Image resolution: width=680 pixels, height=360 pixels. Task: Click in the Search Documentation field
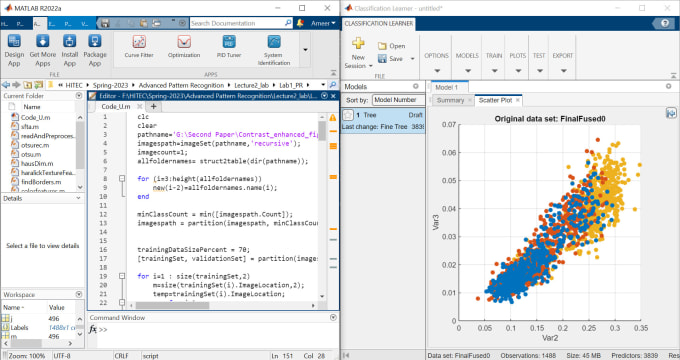coord(238,23)
